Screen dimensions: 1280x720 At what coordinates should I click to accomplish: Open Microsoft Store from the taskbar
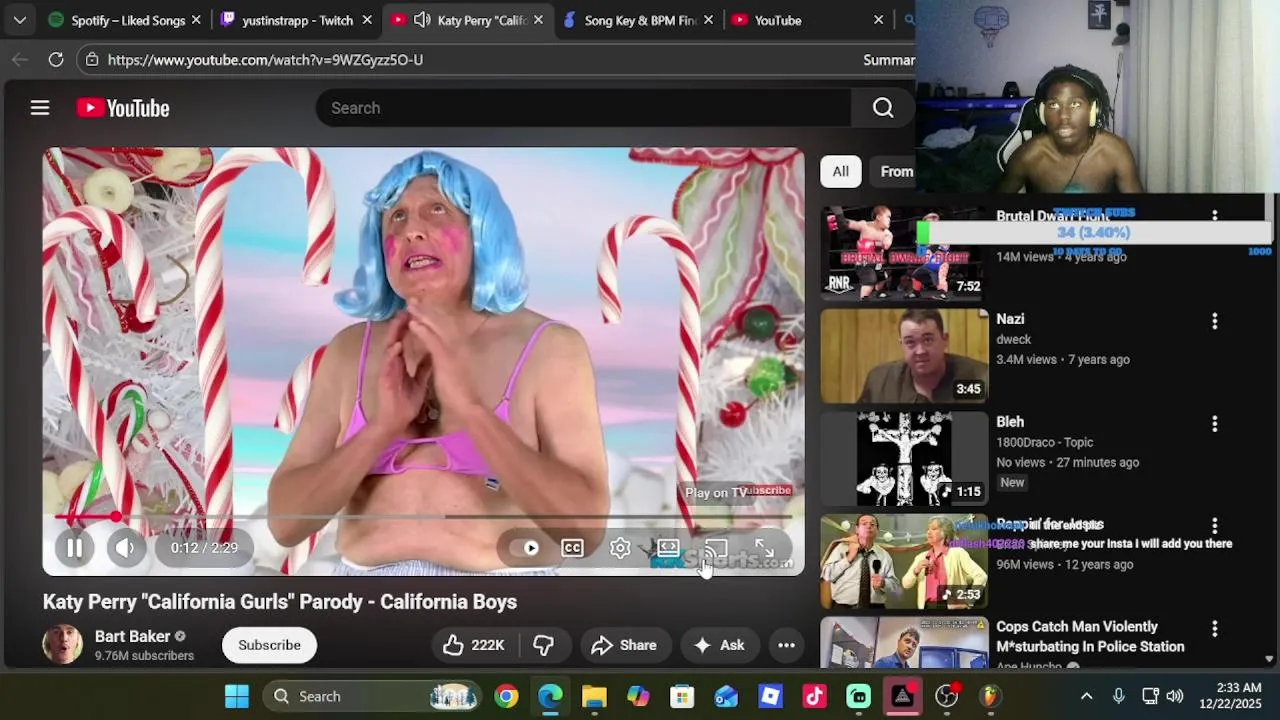[x=682, y=696]
